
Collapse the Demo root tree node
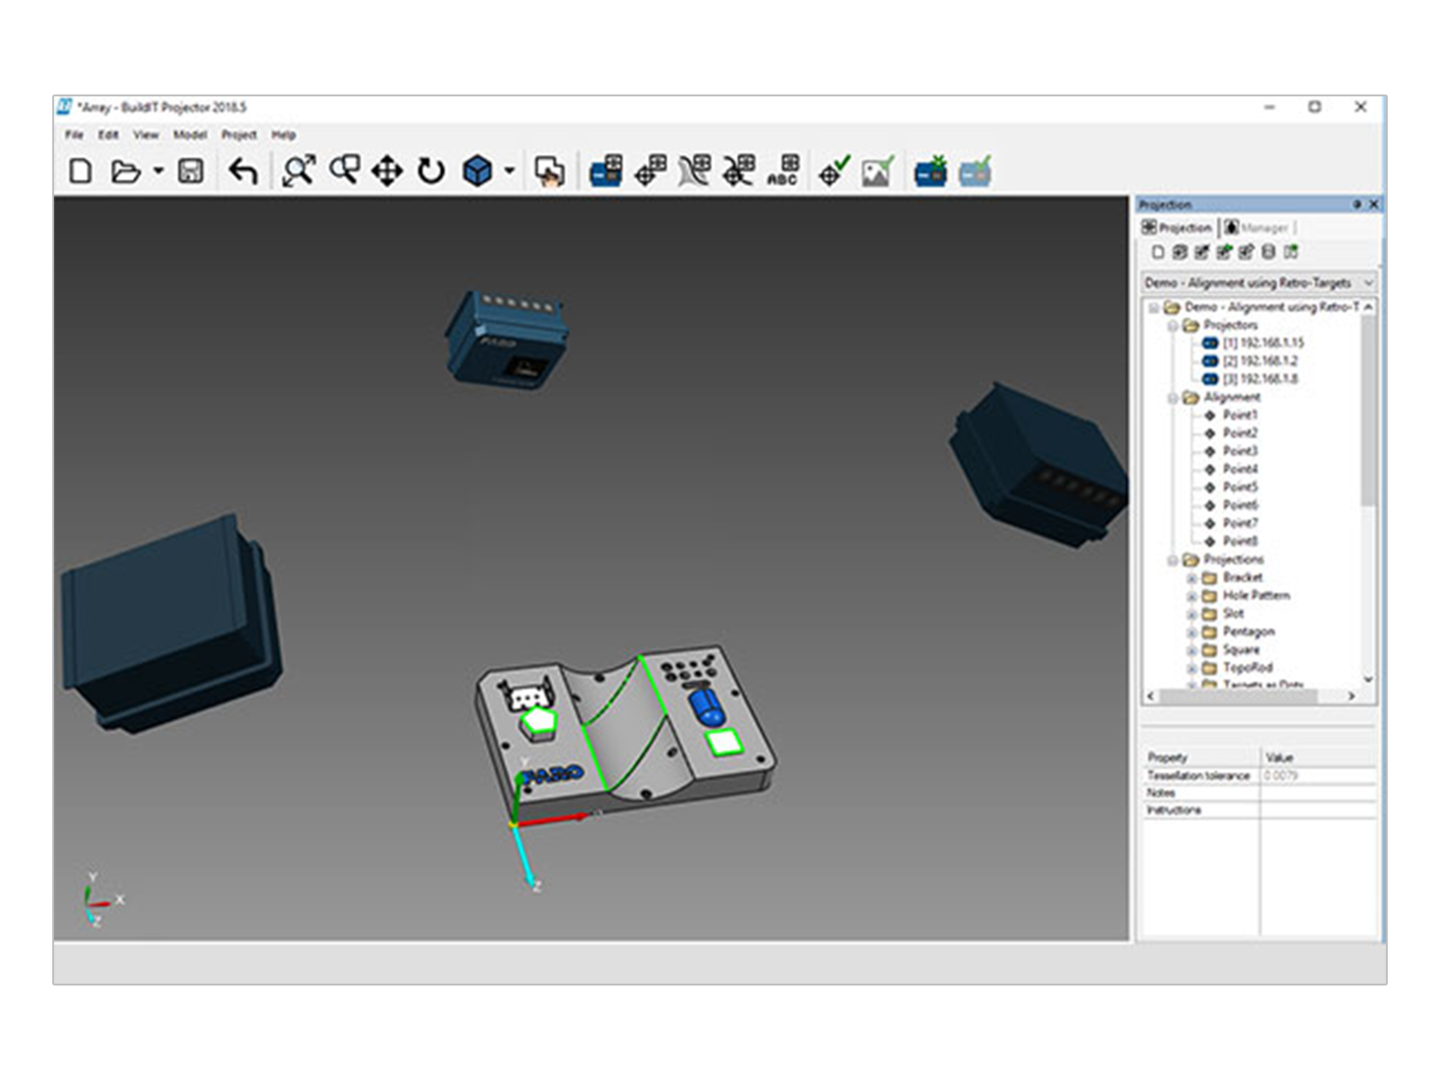[x=1154, y=307]
